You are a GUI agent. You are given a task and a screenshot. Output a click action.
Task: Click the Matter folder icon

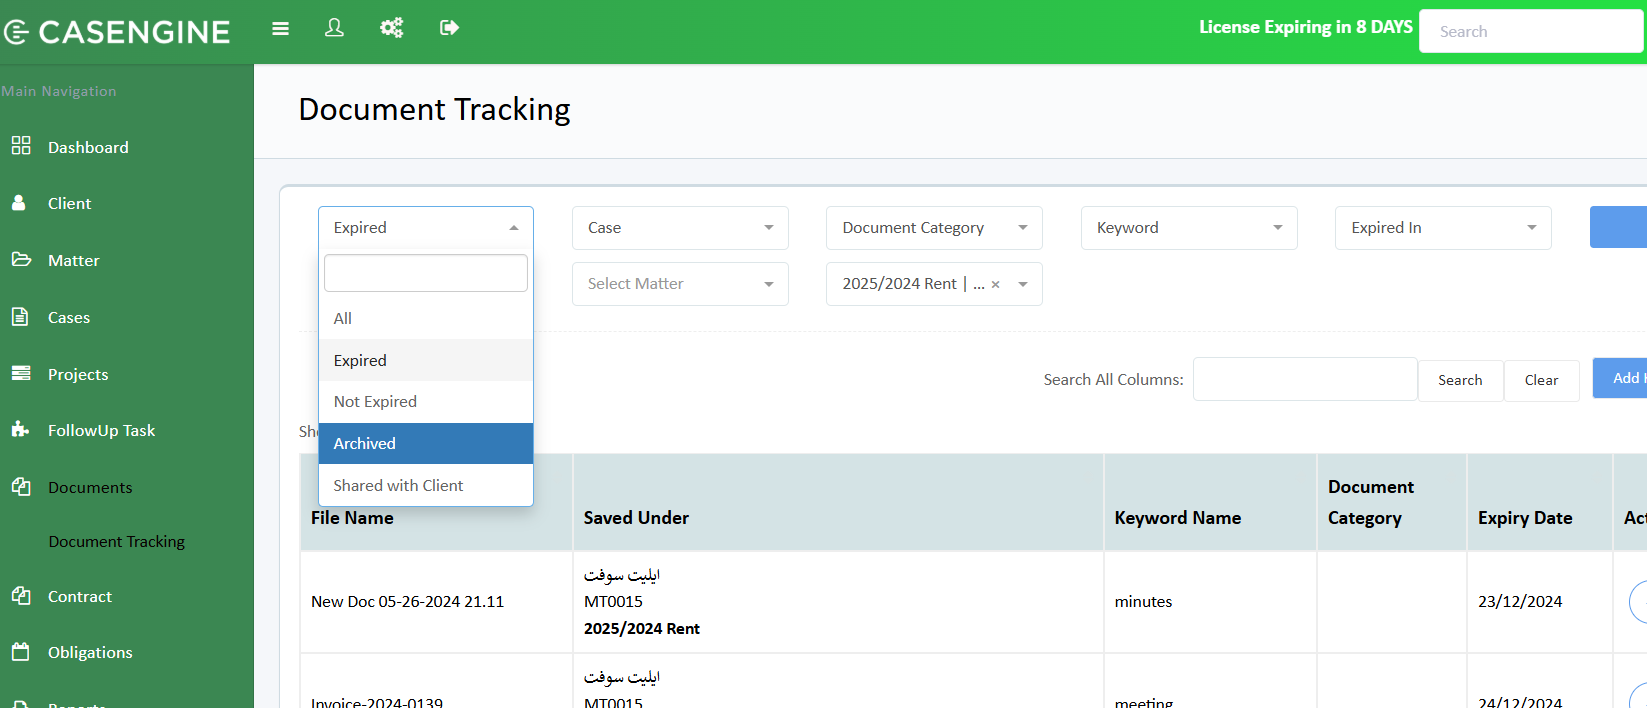point(21,260)
